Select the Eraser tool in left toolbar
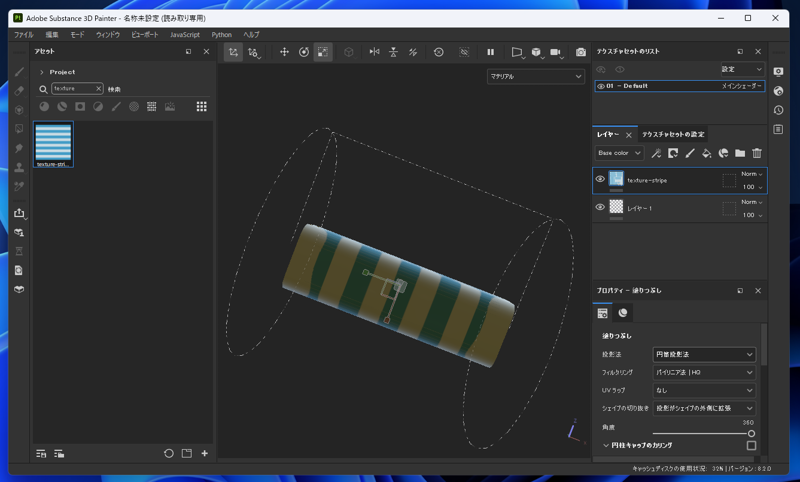This screenshot has height=482, width=800. point(19,91)
